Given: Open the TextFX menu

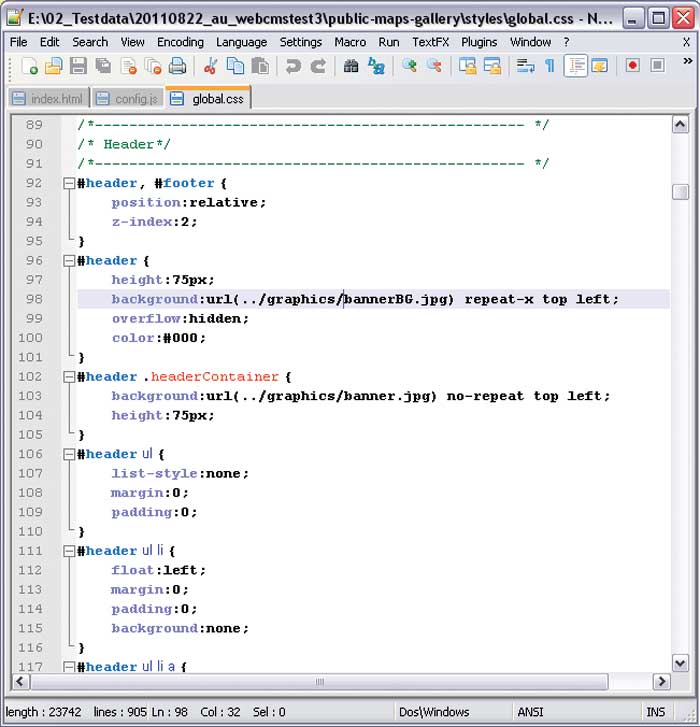Looking at the screenshot, I should pos(430,42).
